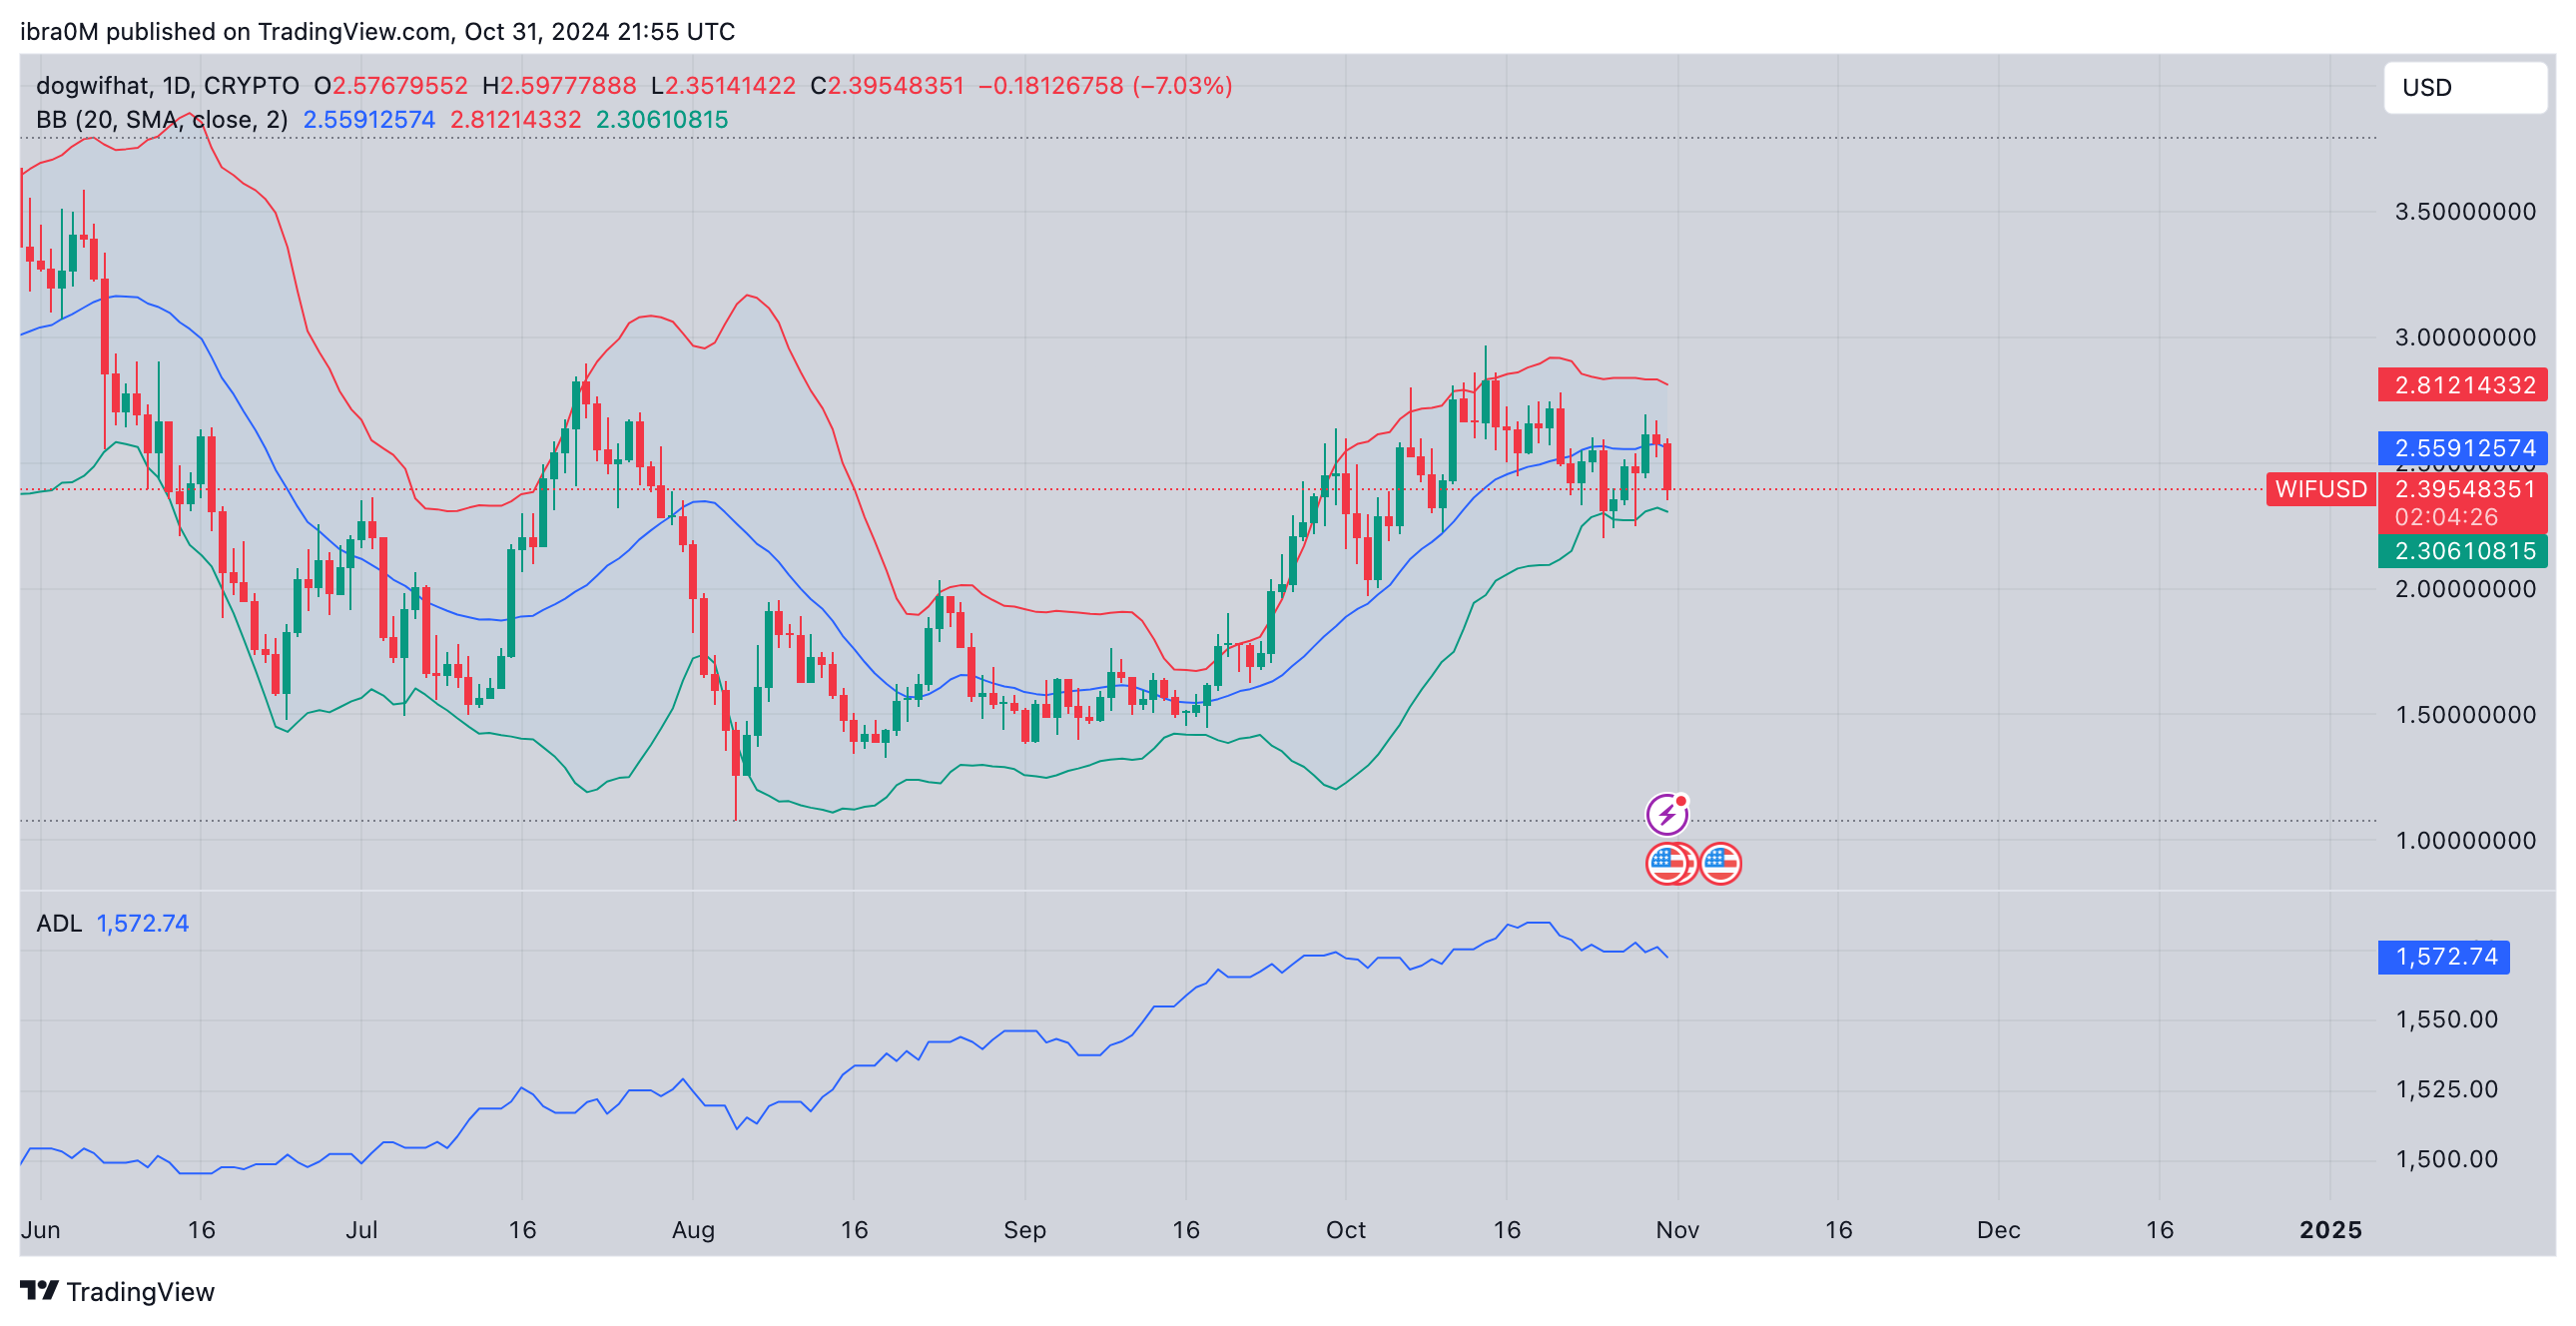Image resolution: width=2576 pixels, height=1326 pixels.
Task: Click the countdown timer 02:04:26
Action: click(x=2446, y=517)
